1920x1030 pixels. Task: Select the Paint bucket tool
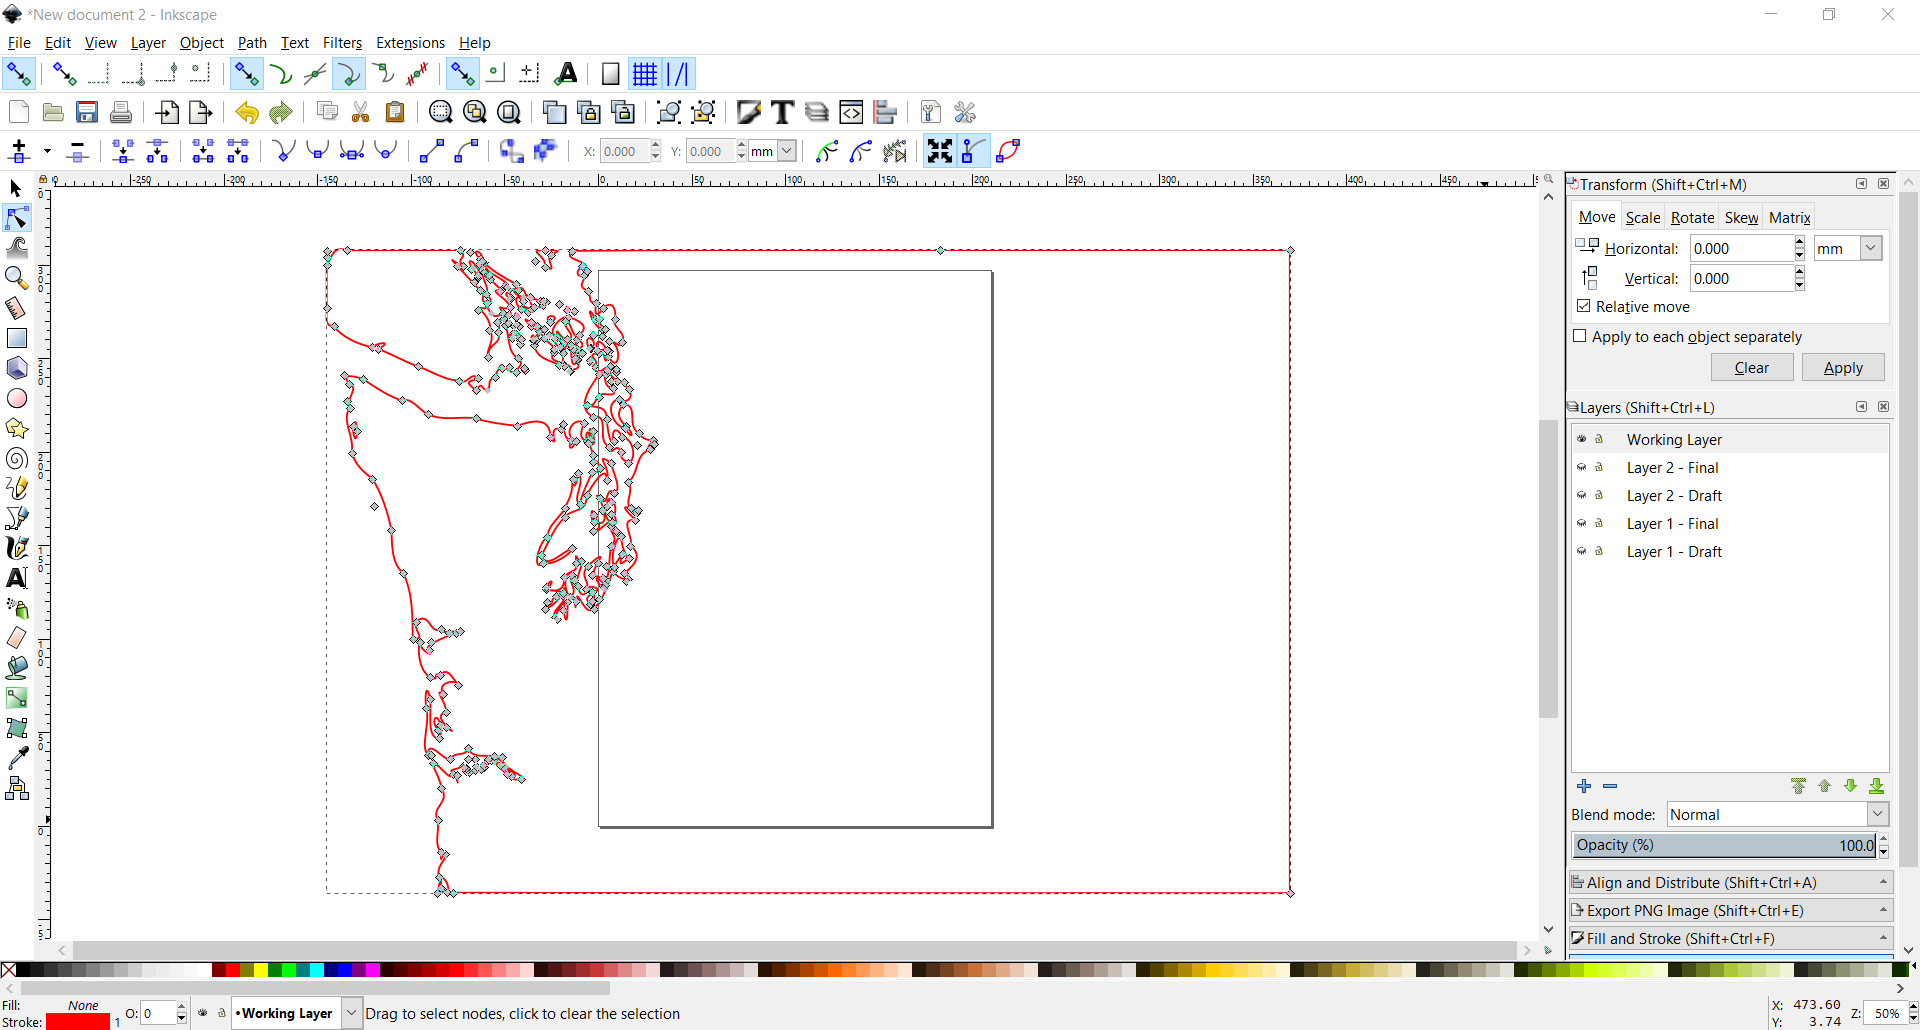click(17, 668)
